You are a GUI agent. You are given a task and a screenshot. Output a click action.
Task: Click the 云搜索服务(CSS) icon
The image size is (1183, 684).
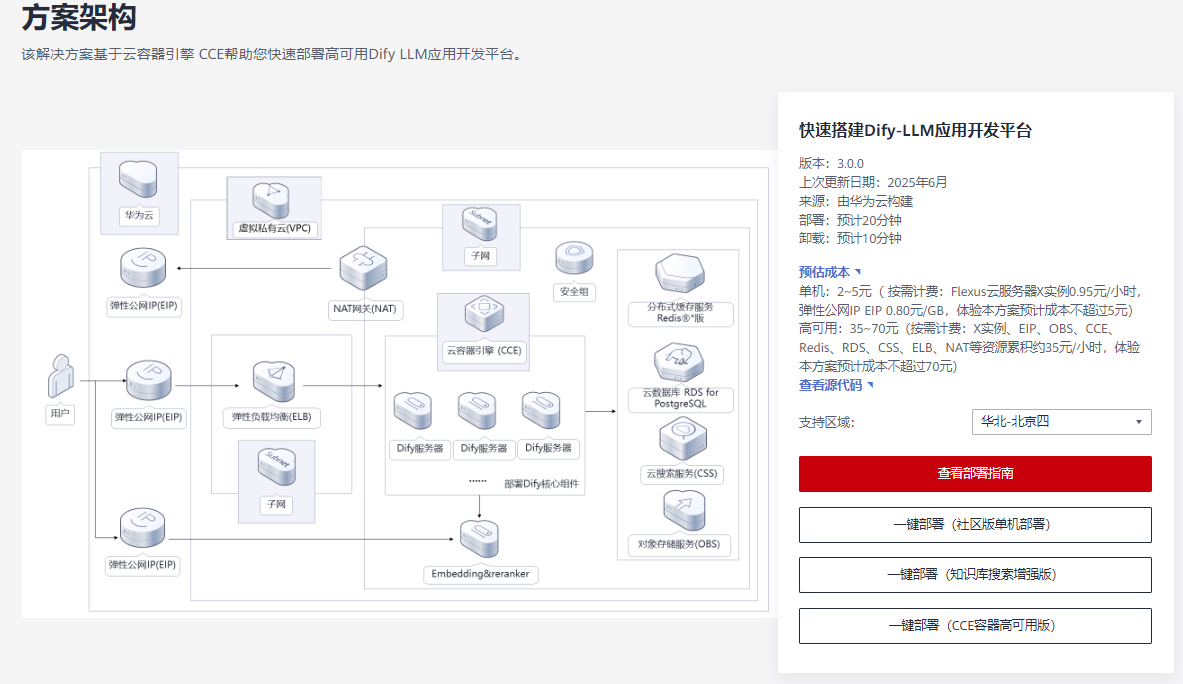(683, 438)
